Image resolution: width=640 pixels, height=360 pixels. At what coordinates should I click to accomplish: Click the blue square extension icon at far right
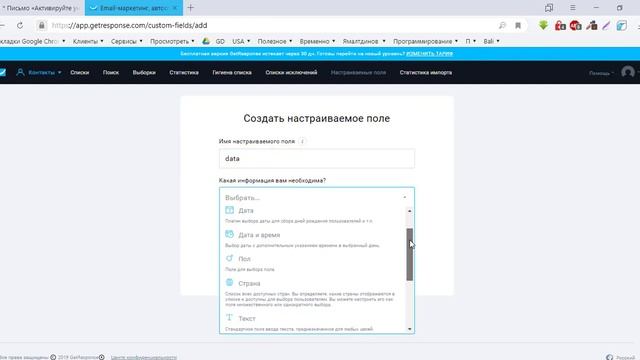(622, 25)
